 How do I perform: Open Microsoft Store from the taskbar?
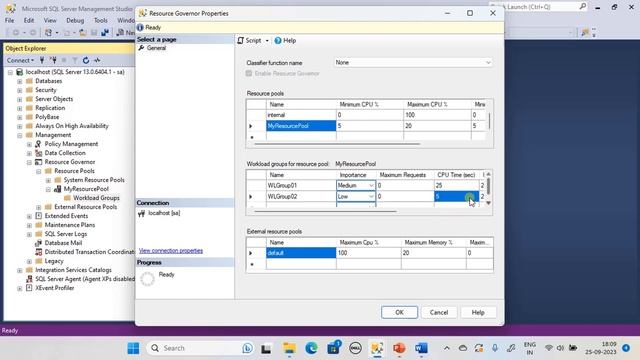[x=333, y=348]
